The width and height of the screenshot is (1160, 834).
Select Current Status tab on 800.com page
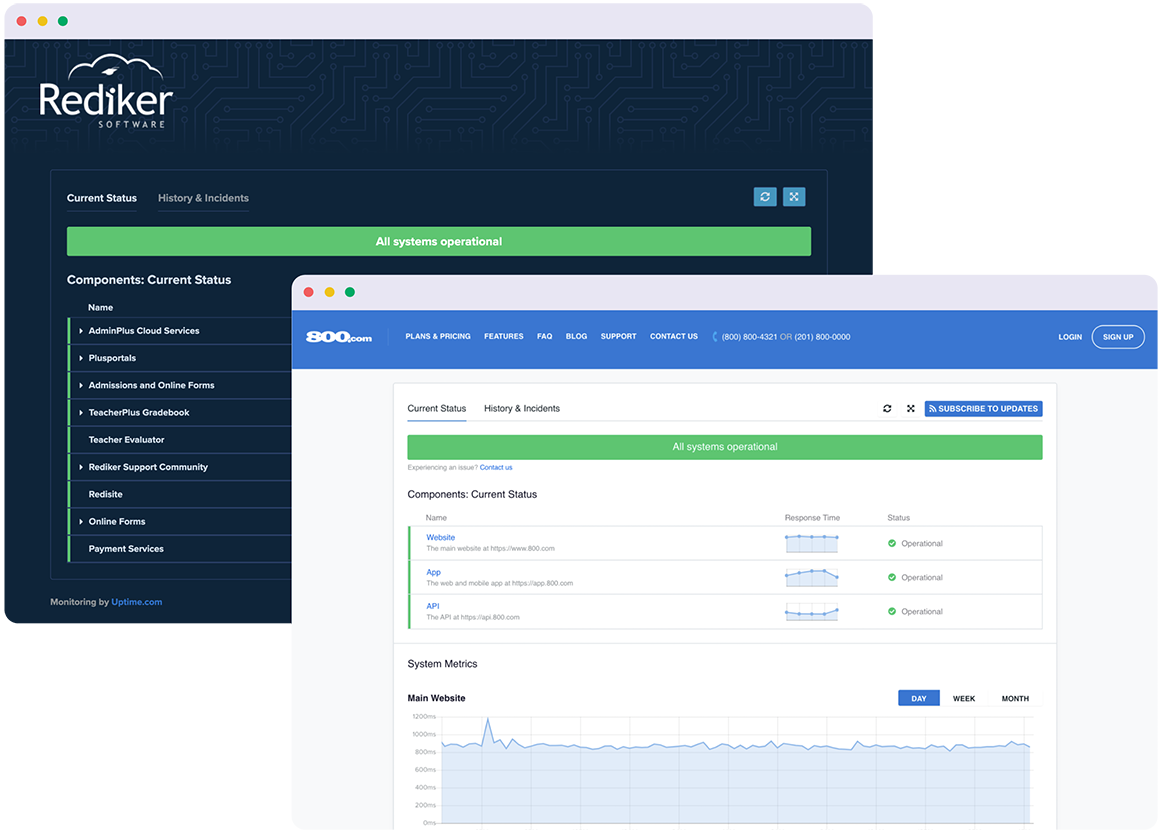pos(436,408)
